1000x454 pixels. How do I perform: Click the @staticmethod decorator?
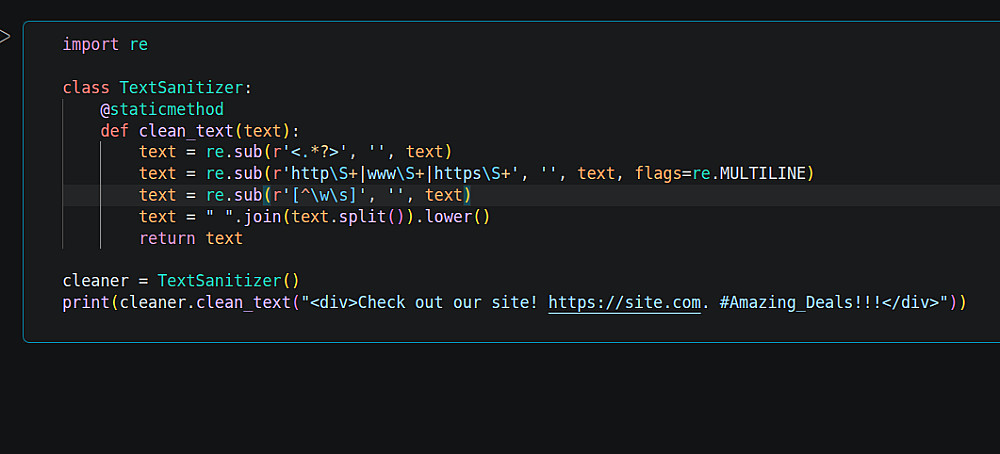click(x=161, y=109)
